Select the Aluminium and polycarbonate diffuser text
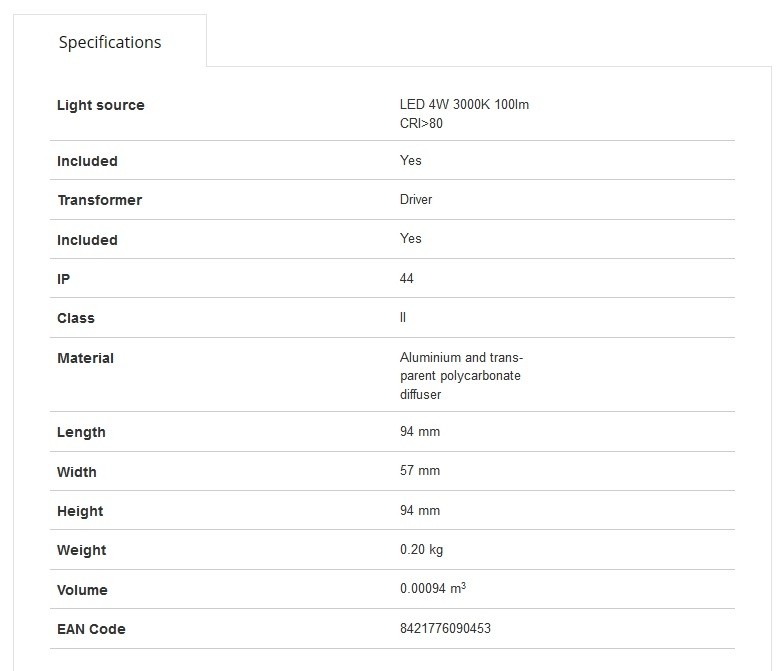The image size is (778, 671). 461,376
